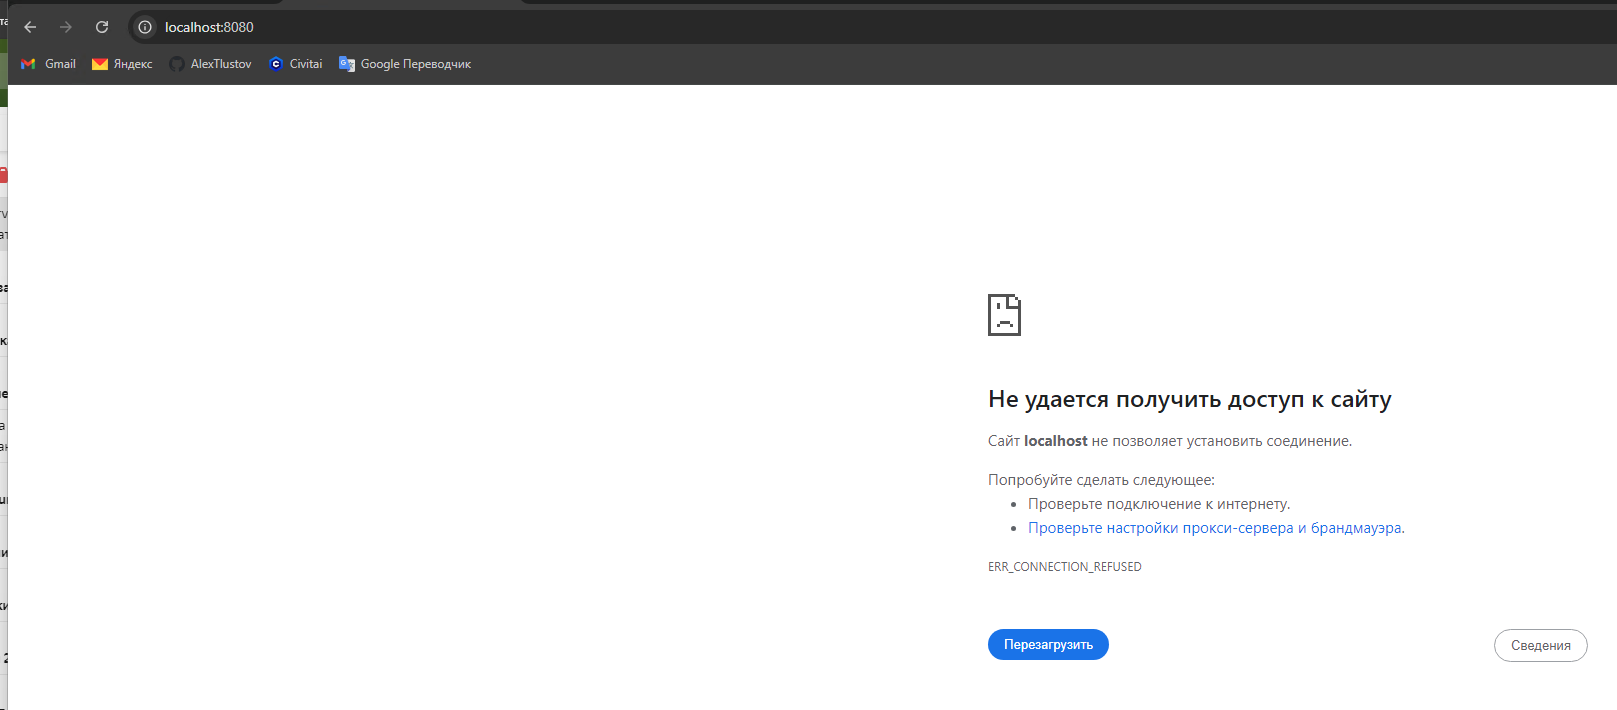Click the red icon at the left window edge

[3, 175]
